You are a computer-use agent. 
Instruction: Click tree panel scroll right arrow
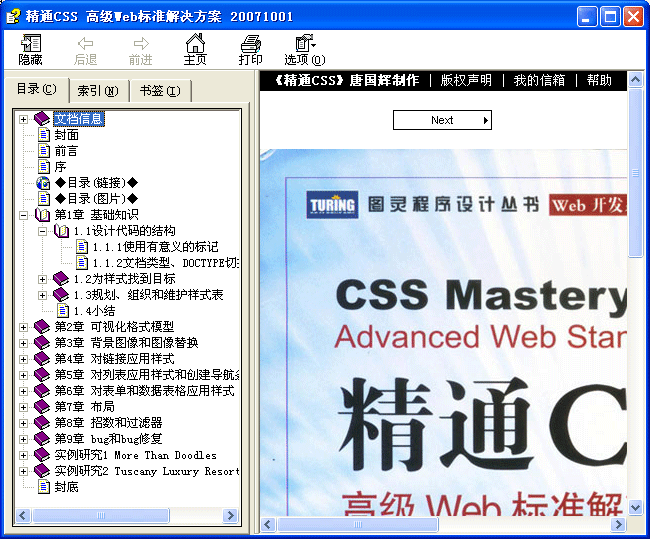(x=230, y=515)
